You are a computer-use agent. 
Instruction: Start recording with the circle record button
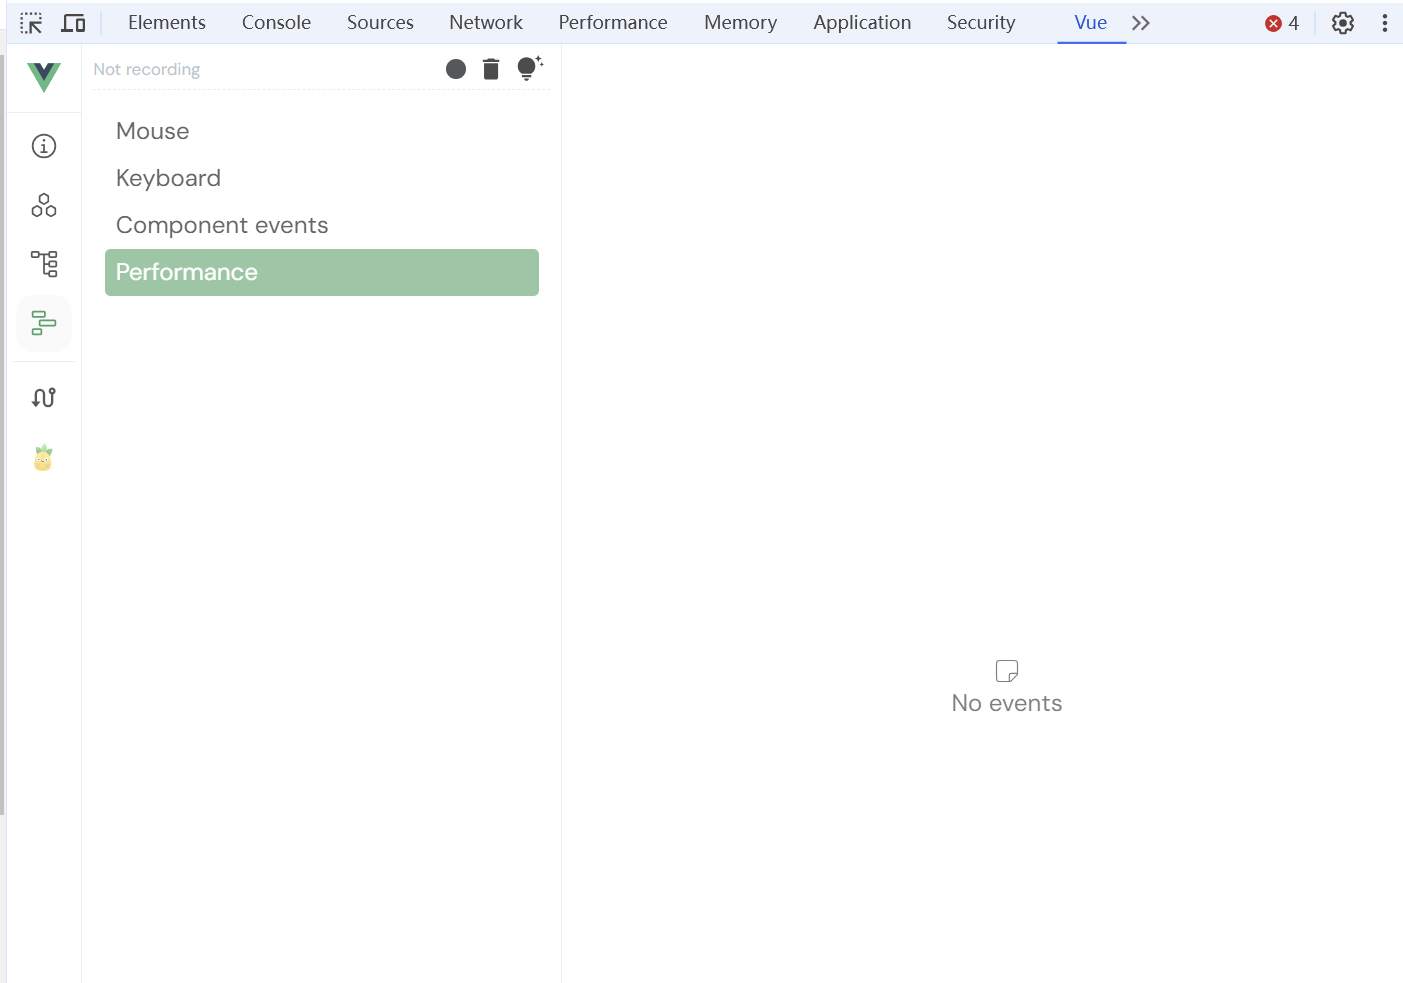pyautogui.click(x=456, y=69)
